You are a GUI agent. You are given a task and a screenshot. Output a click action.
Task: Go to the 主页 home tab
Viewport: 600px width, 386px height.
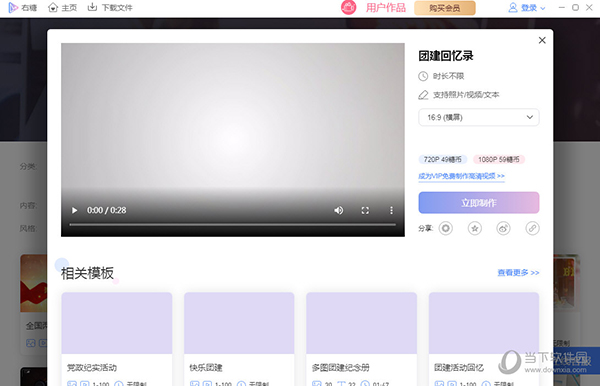click(63, 8)
